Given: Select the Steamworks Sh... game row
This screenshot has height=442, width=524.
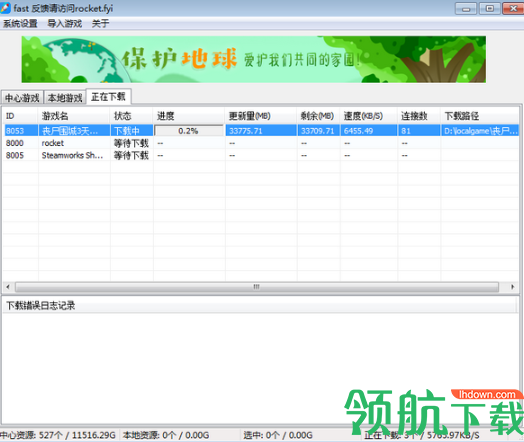Looking at the screenshot, I should coord(261,155).
